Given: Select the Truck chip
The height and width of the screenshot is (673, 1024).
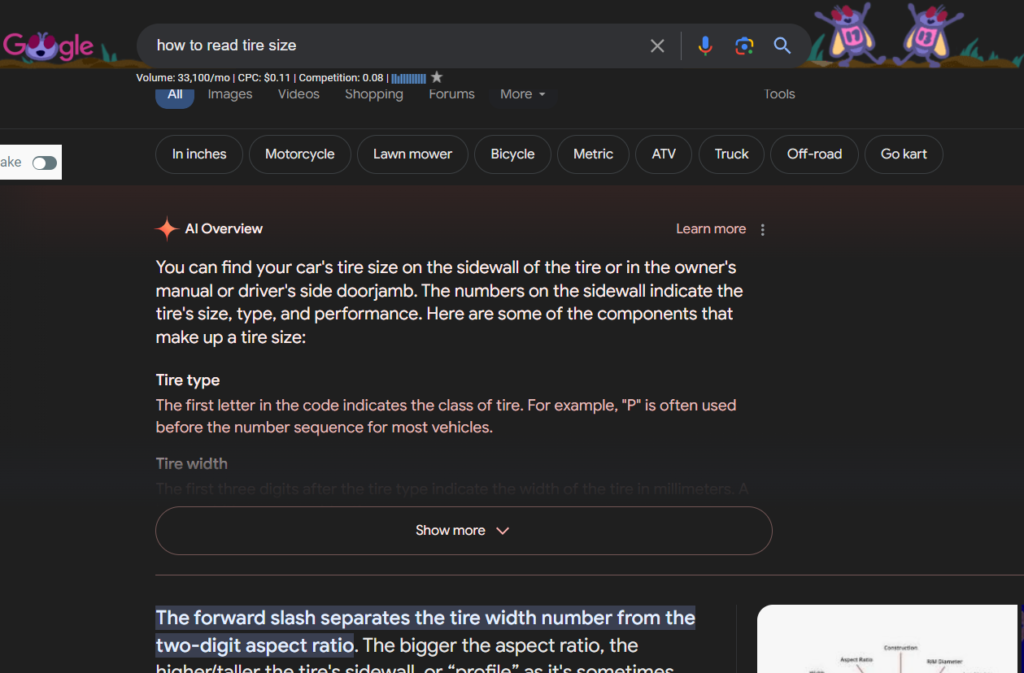Looking at the screenshot, I should (x=731, y=154).
